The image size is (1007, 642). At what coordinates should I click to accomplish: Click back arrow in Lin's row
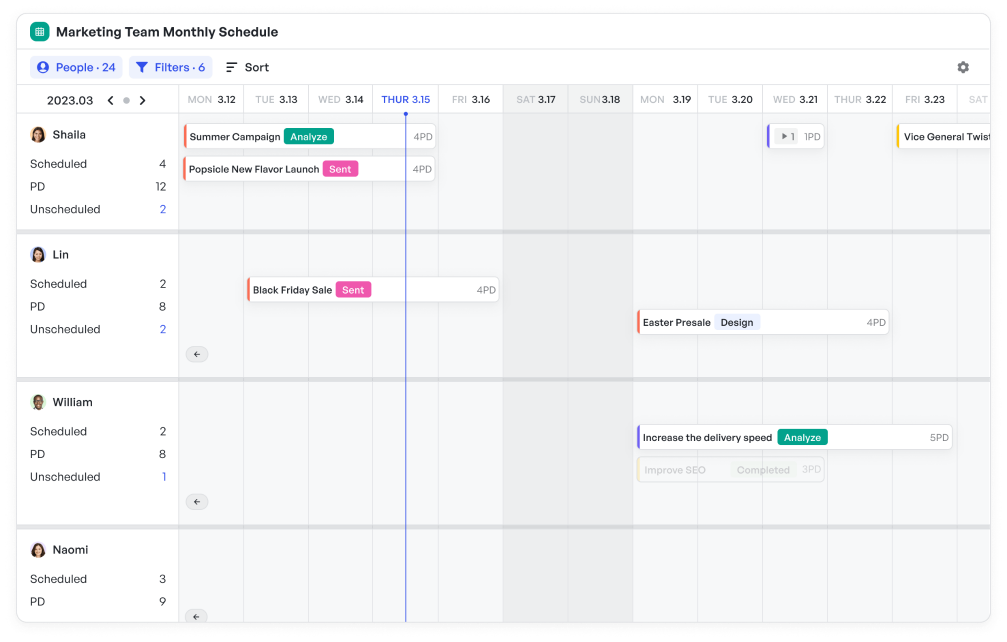click(x=197, y=354)
